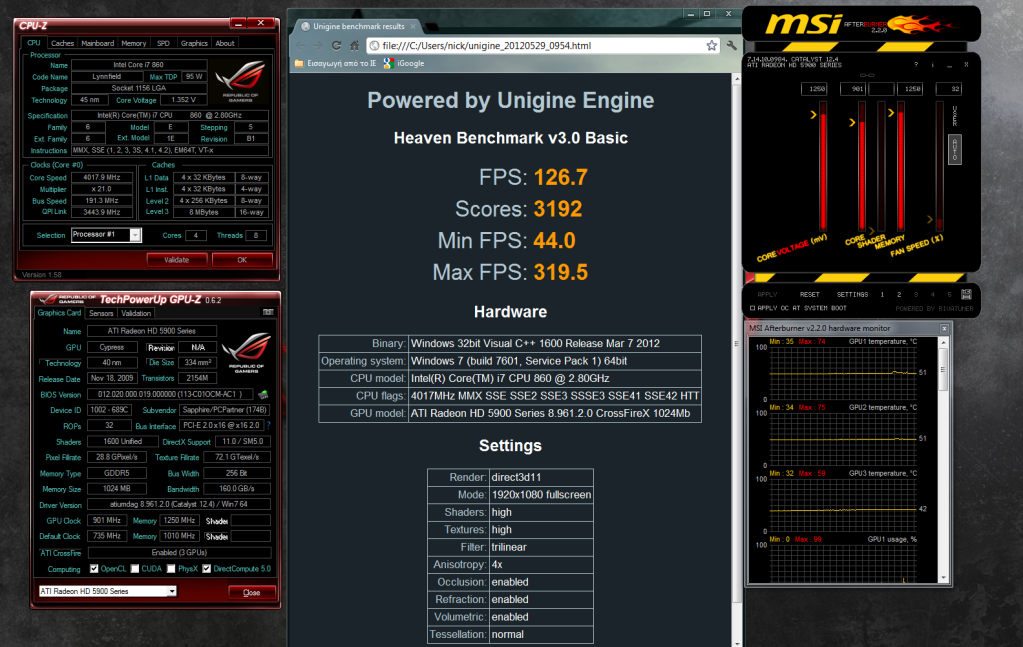Click the Chrome back arrow
Viewport: 1023px width, 647px height.
coord(301,46)
